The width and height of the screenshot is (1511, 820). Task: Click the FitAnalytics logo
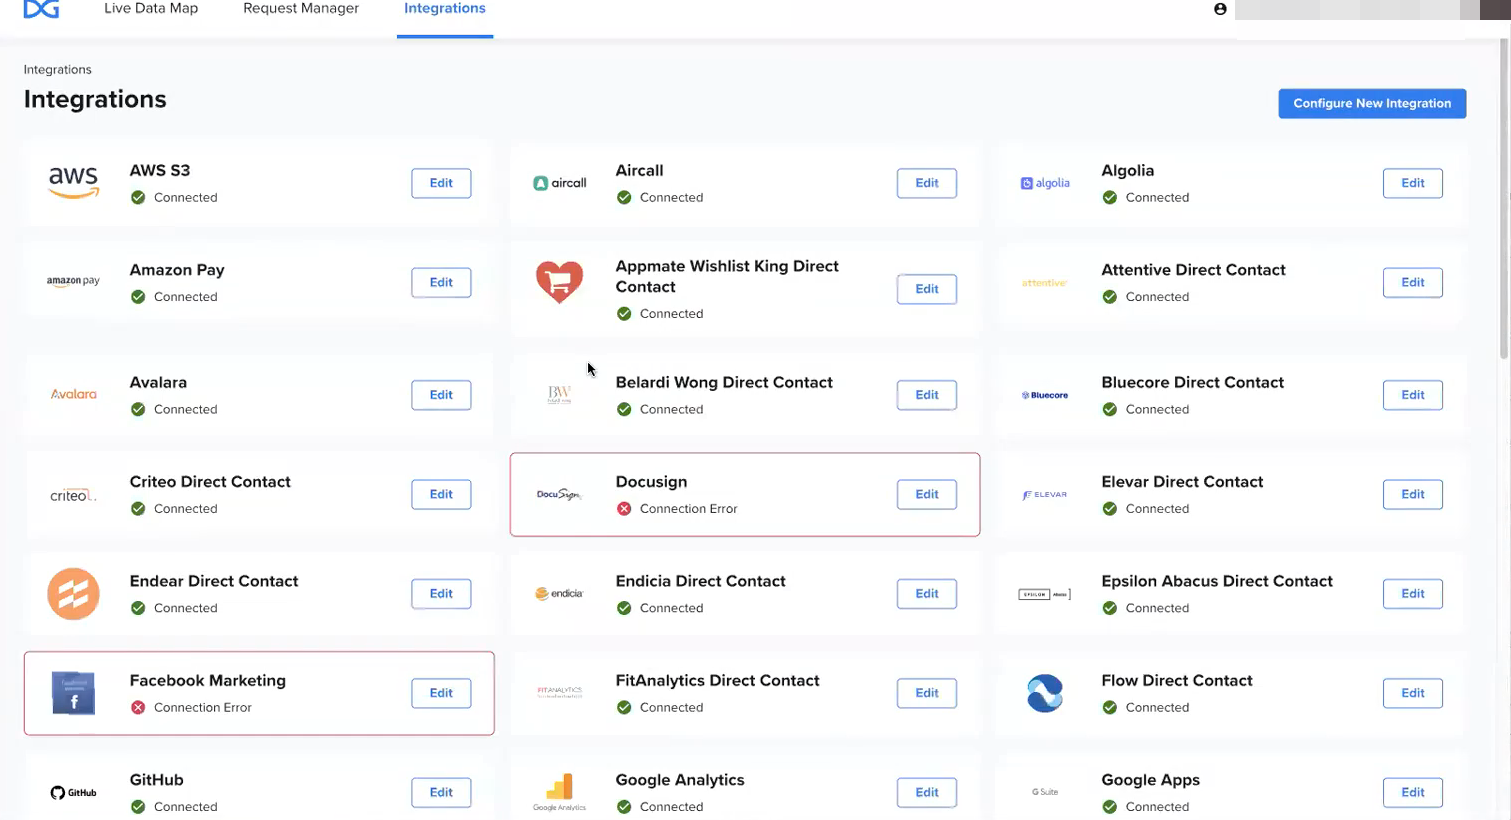[x=559, y=692]
